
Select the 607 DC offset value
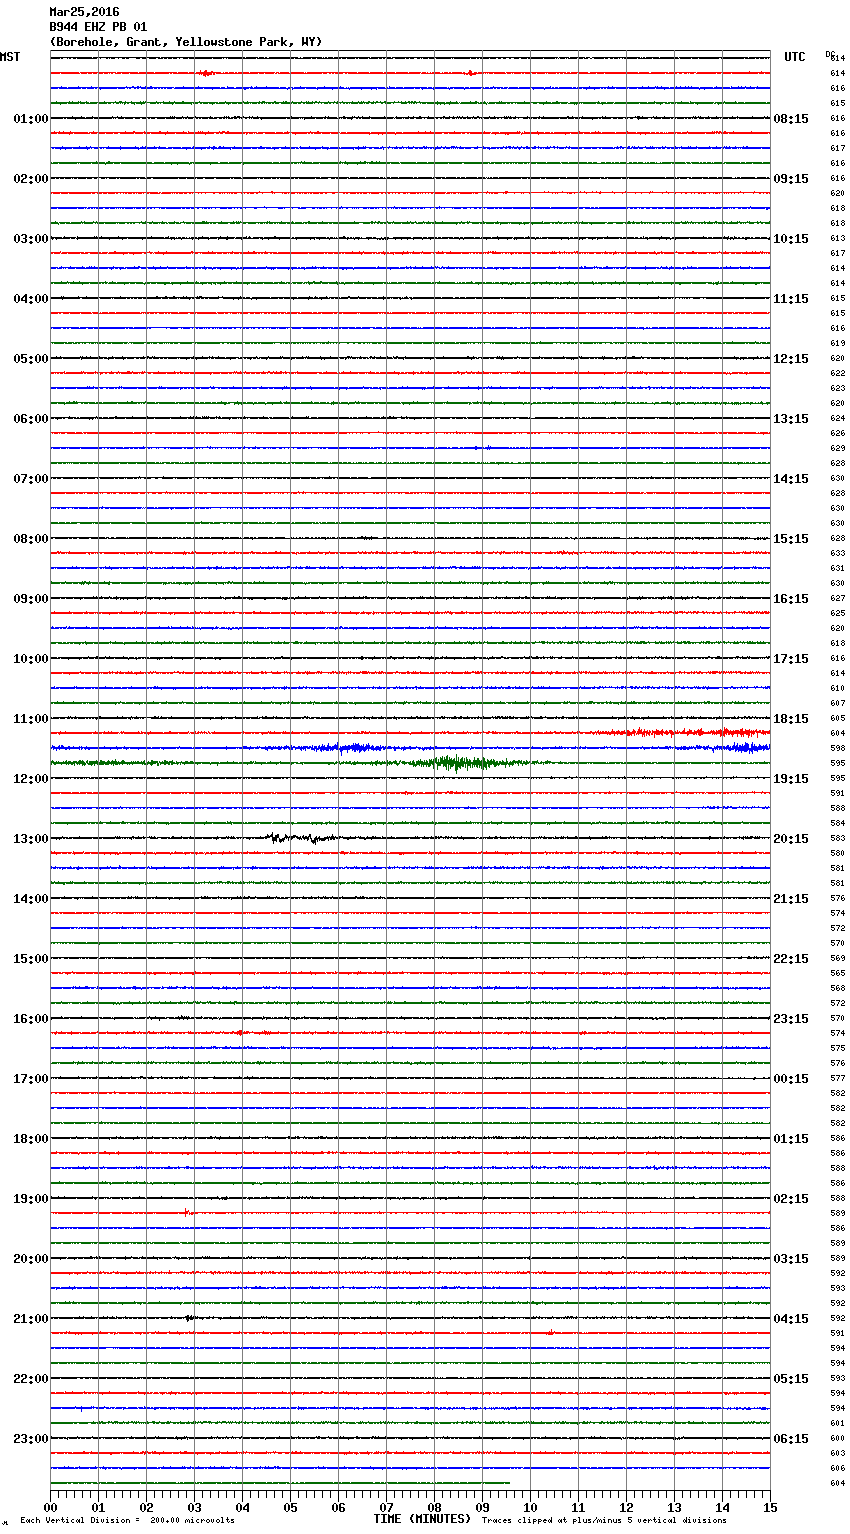tap(838, 703)
